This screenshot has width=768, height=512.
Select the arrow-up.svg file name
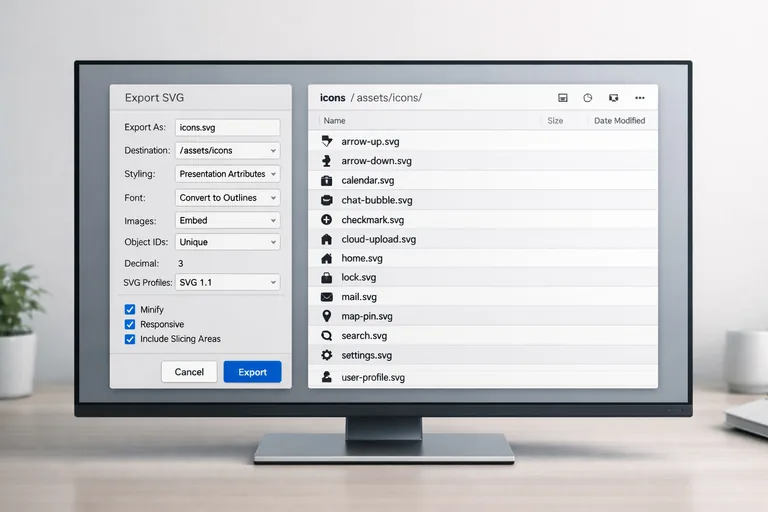370,142
